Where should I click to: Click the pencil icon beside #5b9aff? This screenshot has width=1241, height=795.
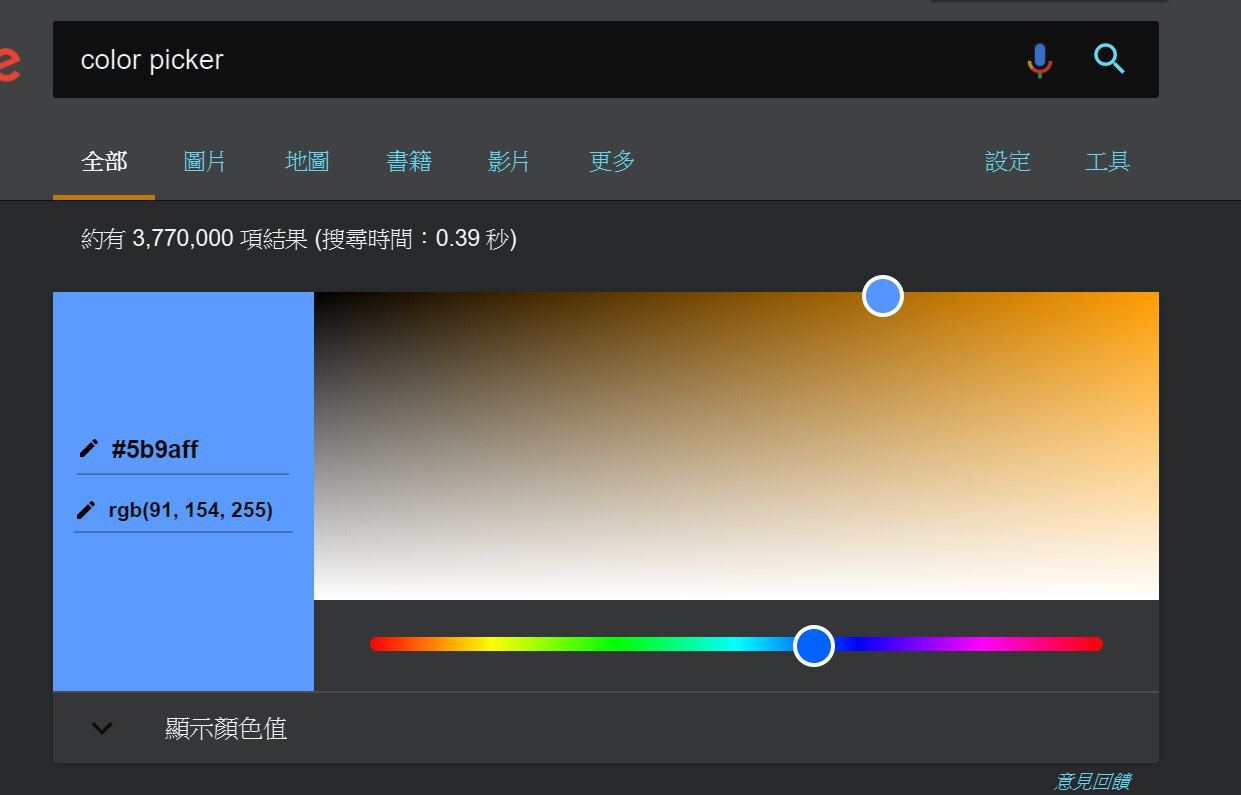[x=89, y=449]
